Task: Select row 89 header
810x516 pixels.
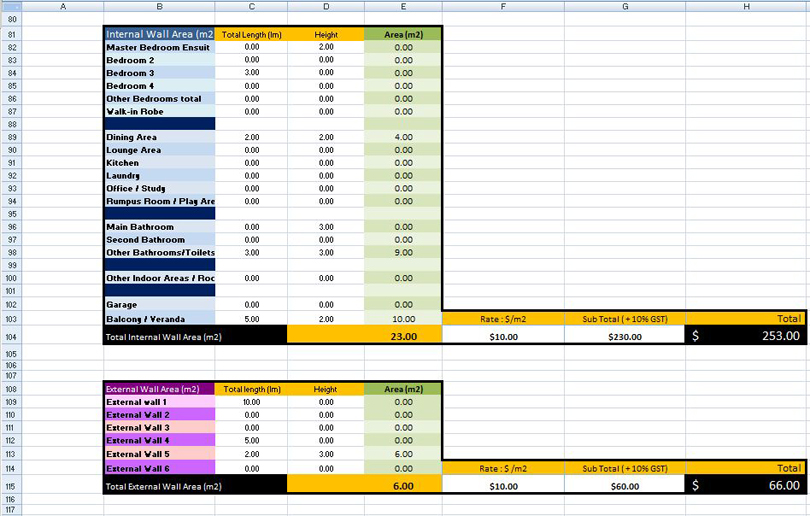Action: (x=11, y=137)
